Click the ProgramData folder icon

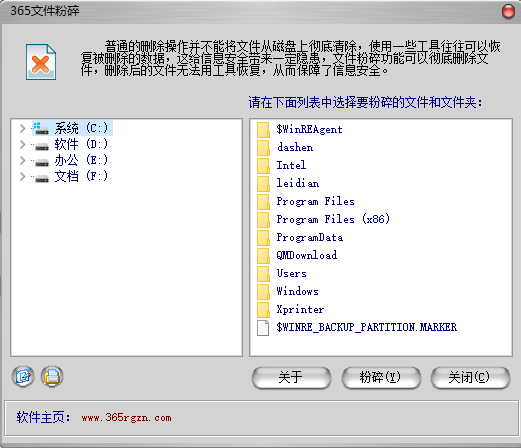coord(263,238)
